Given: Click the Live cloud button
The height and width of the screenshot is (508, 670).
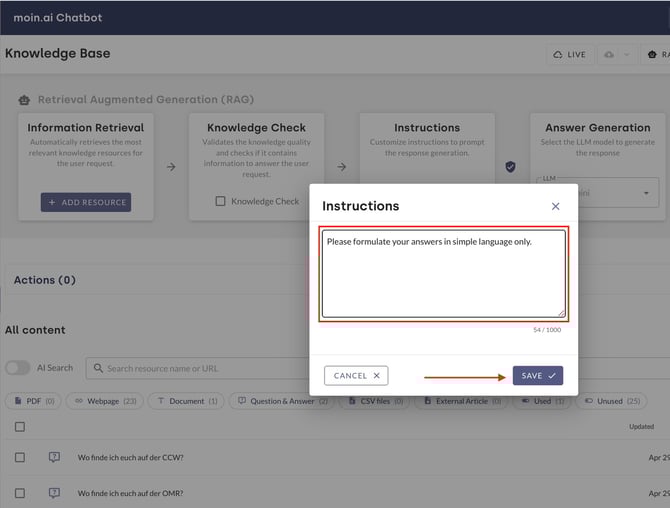Looking at the screenshot, I should [x=568, y=54].
